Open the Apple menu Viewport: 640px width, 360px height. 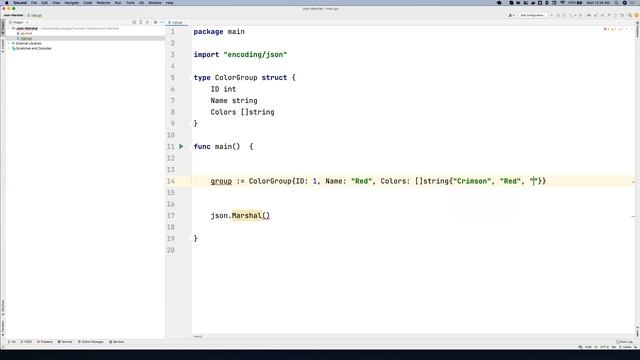click(7, 3)
